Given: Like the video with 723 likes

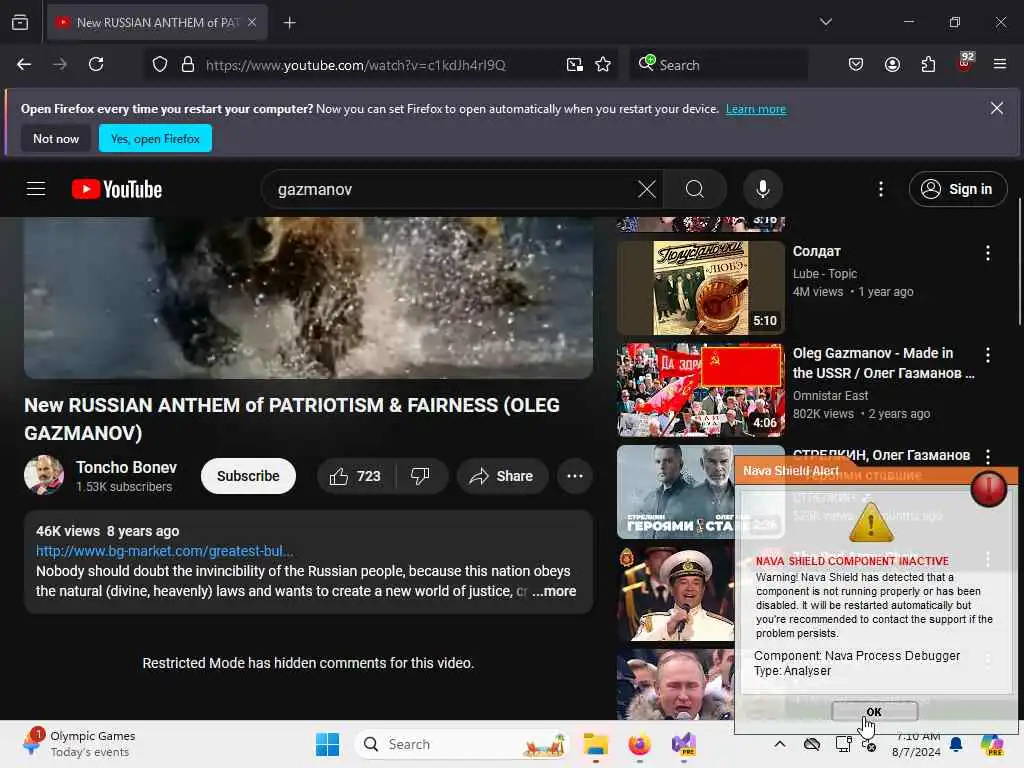Looking at the screenshot, I should pyautogui.click(x=356, y=476).
